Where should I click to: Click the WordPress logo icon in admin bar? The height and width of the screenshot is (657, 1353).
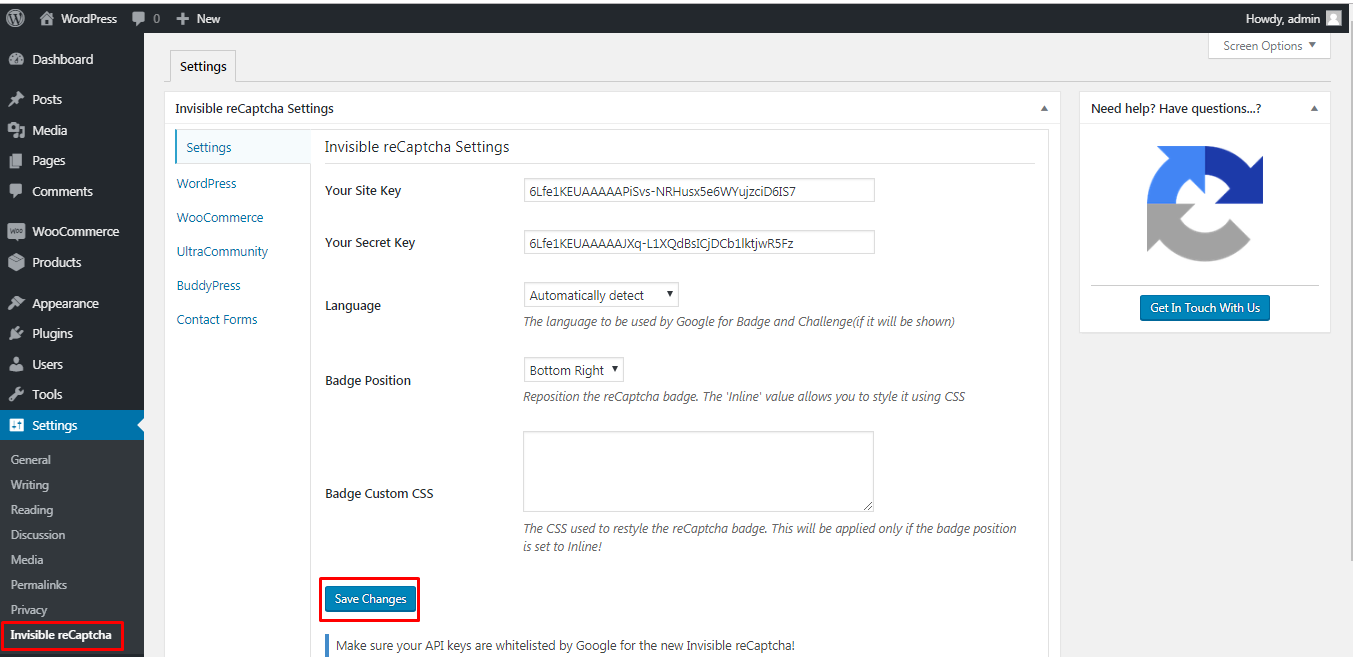click(x=15, y=18)
